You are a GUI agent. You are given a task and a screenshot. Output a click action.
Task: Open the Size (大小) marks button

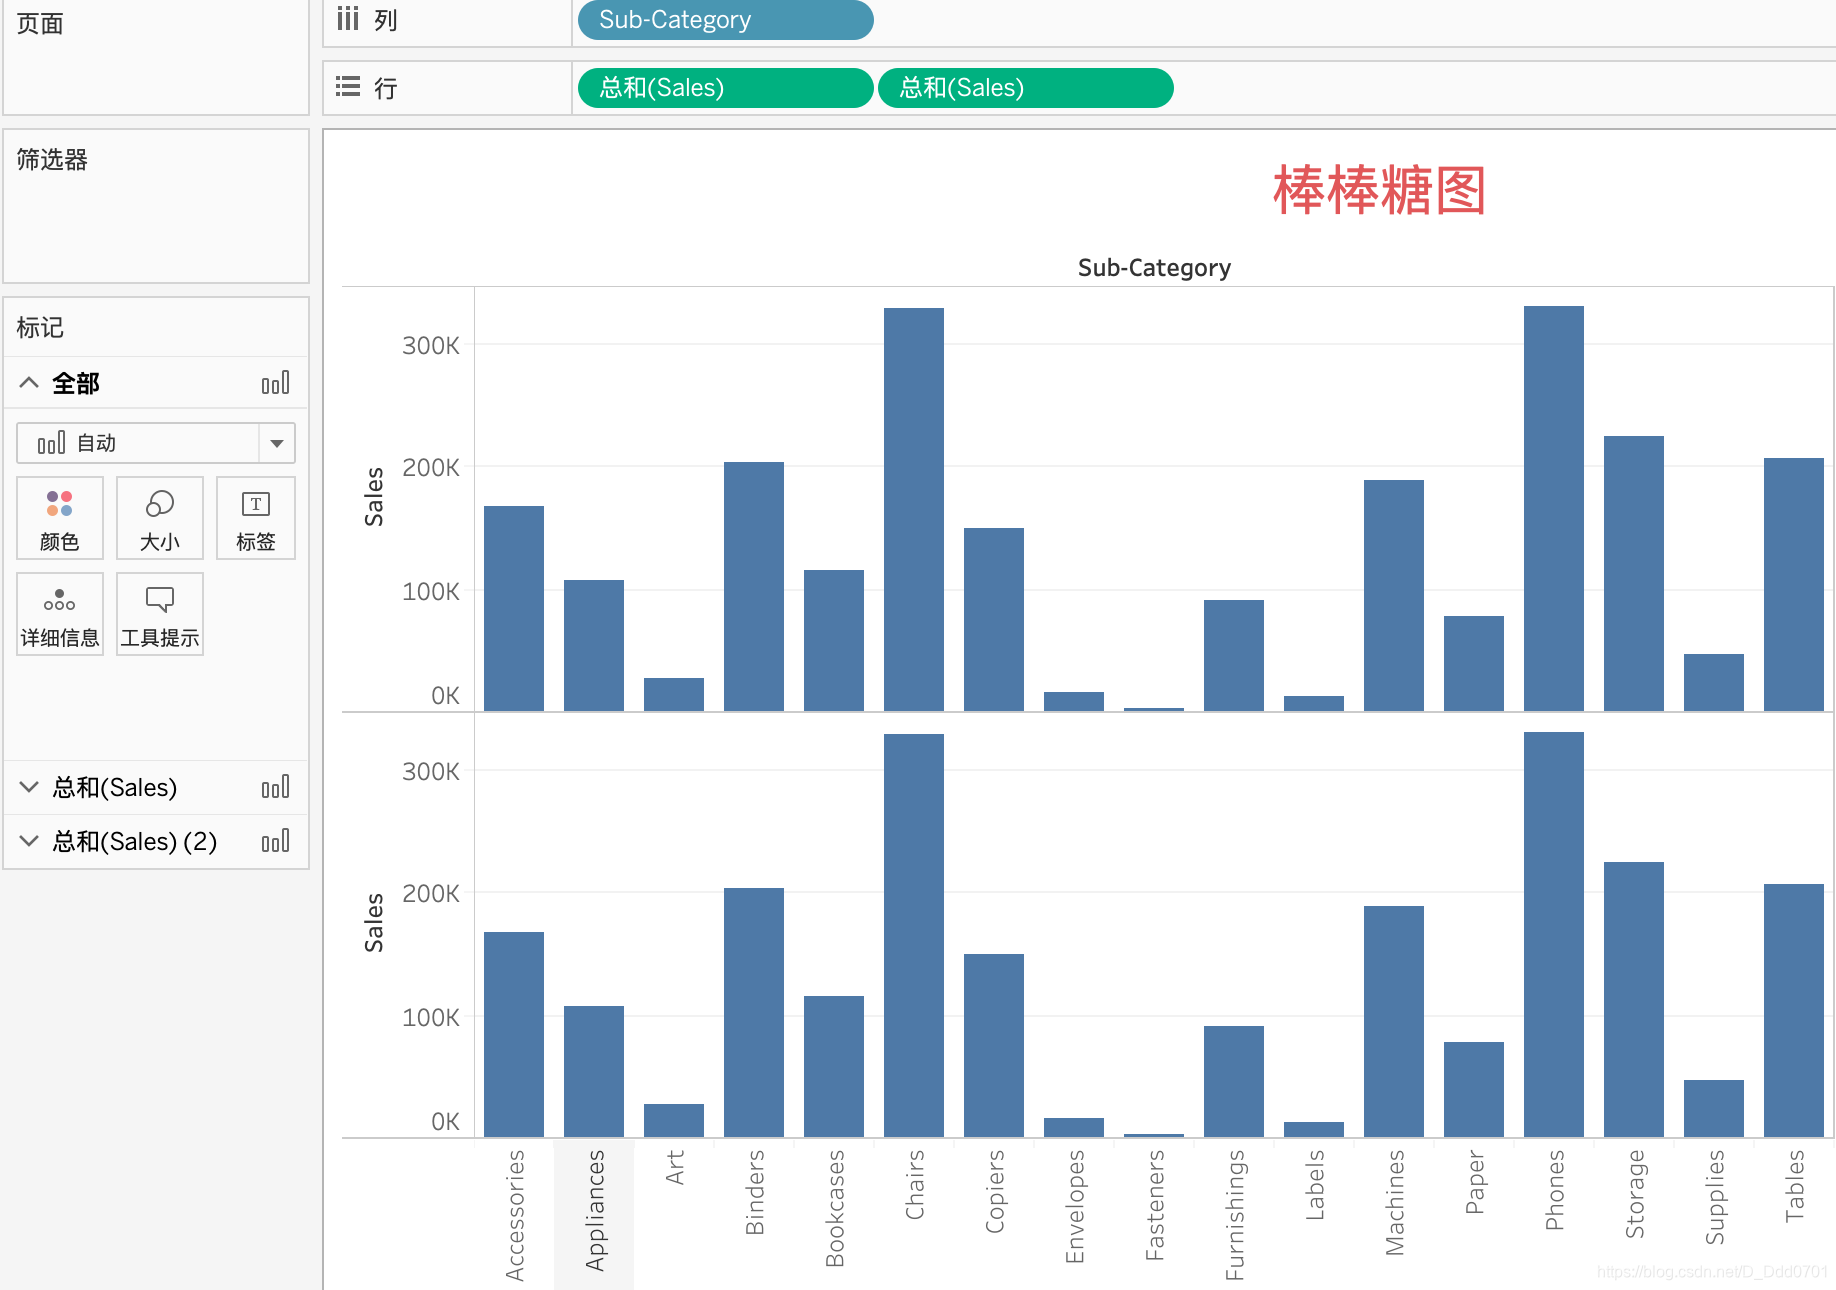(x=160, y=518)
